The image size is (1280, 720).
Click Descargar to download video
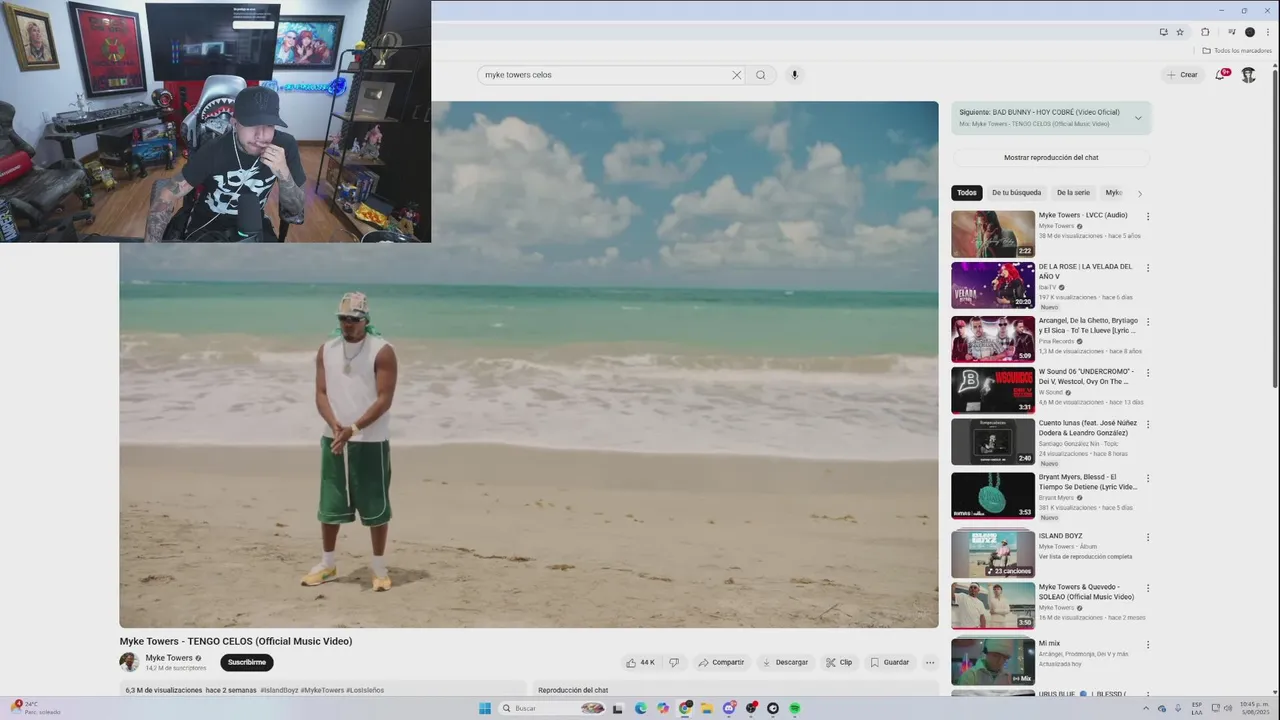(785, 662)
